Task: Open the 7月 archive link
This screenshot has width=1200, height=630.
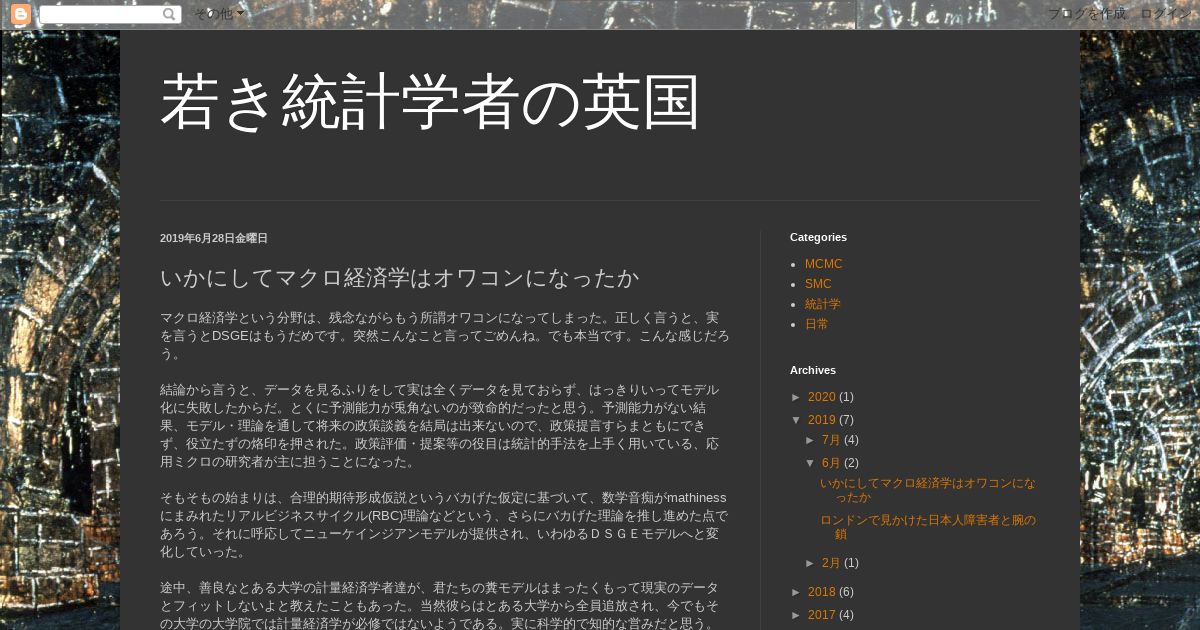Action: (831, 440)
